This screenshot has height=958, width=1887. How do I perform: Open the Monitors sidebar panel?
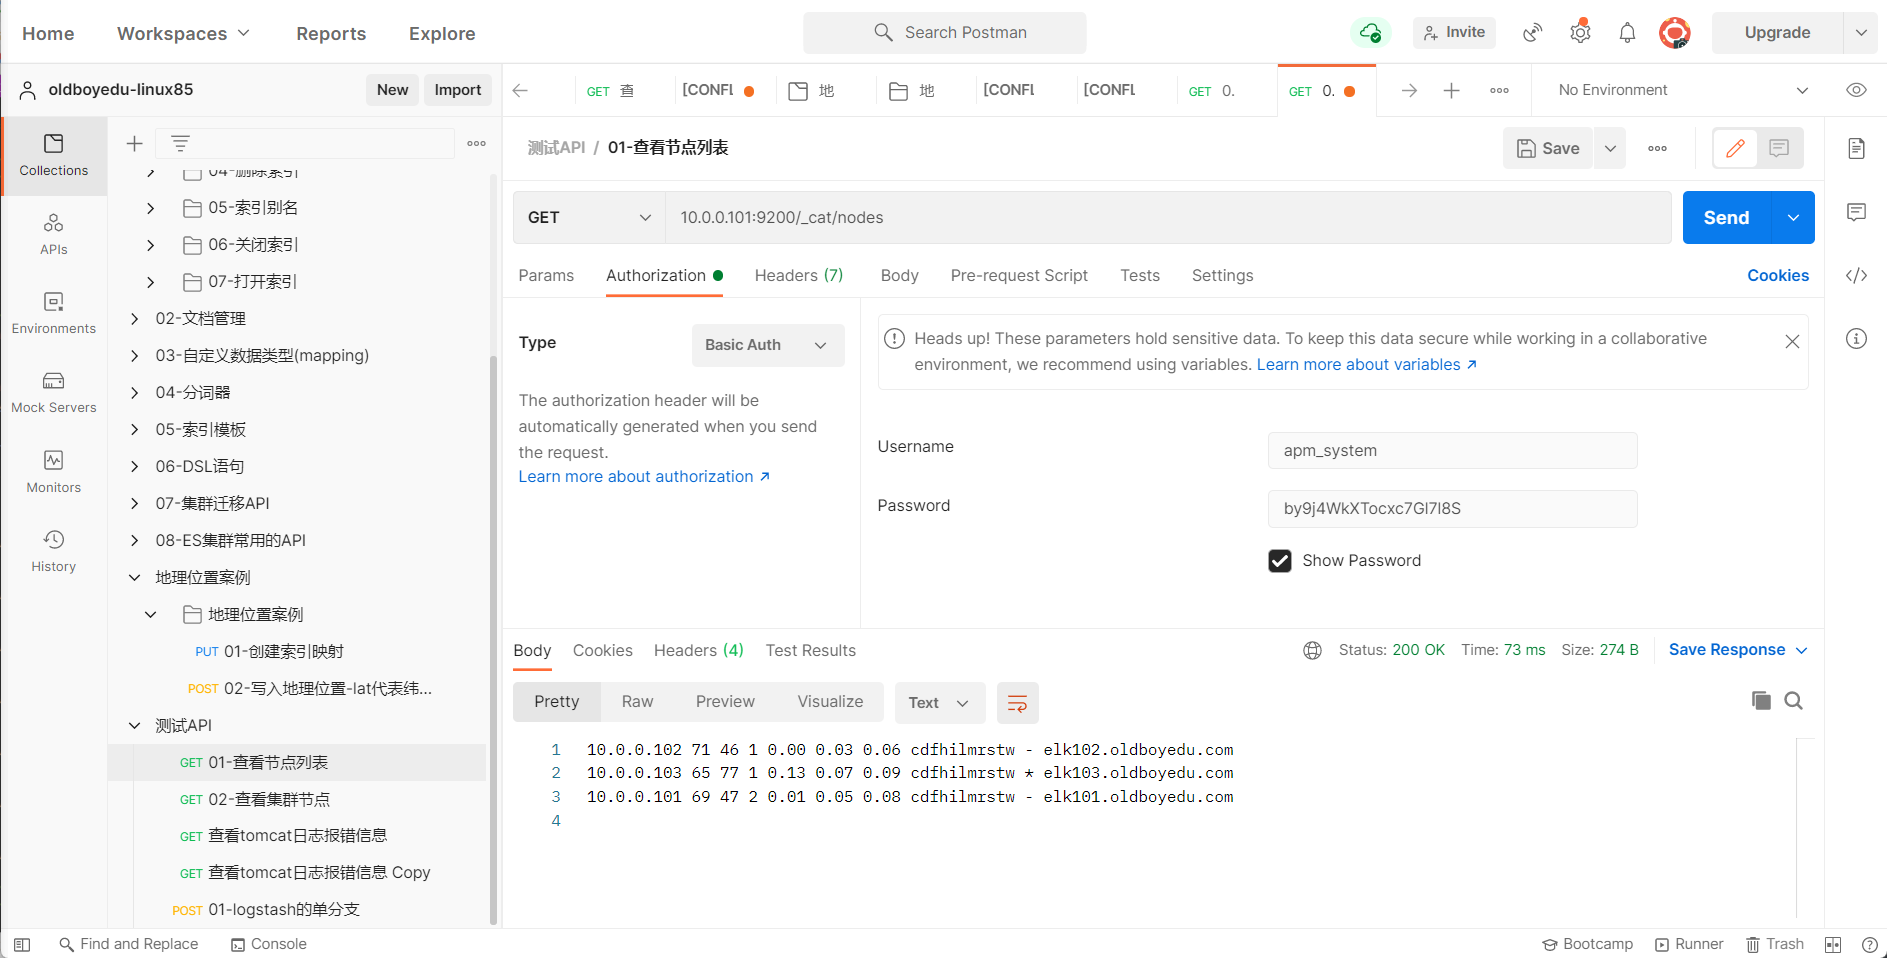[x=54, y=471]
